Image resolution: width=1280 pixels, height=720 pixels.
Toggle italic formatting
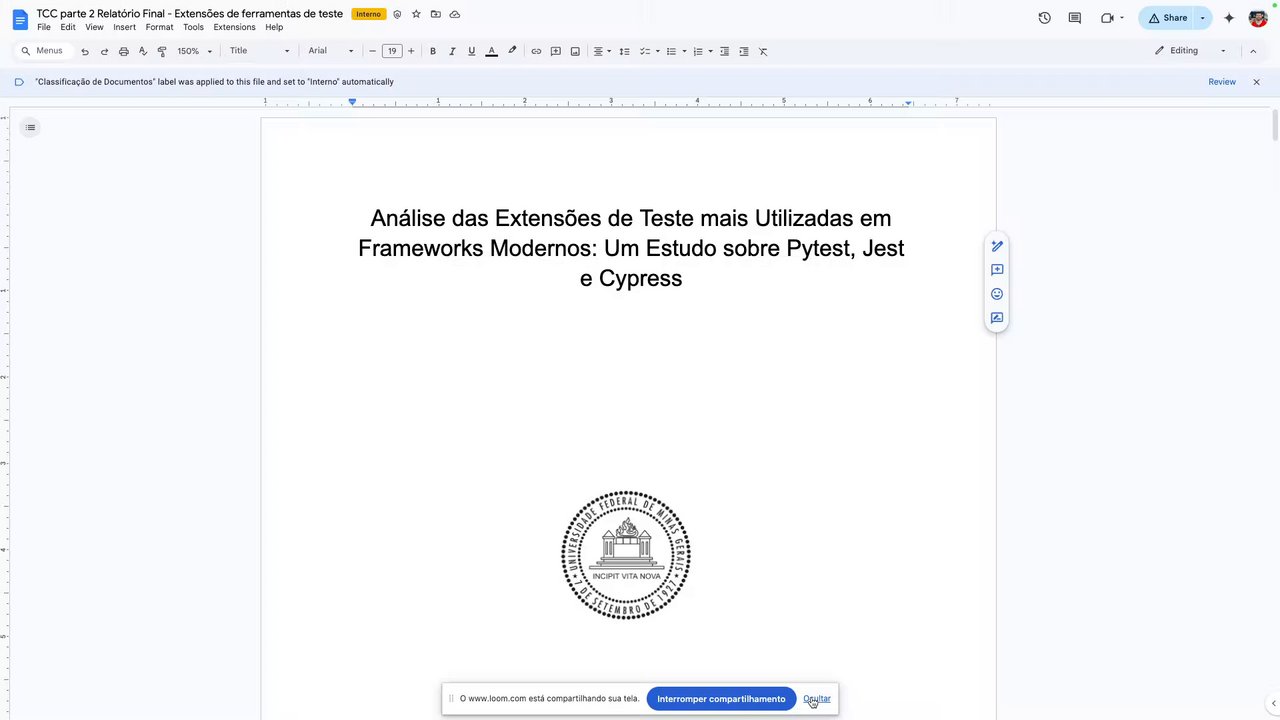[452, 51]
